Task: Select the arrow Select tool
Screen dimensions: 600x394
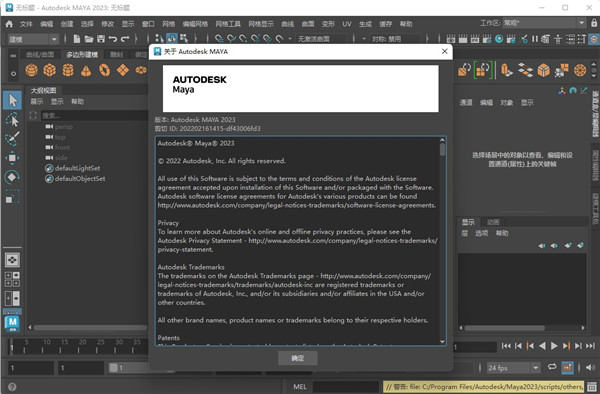Action: click(12, 100)
